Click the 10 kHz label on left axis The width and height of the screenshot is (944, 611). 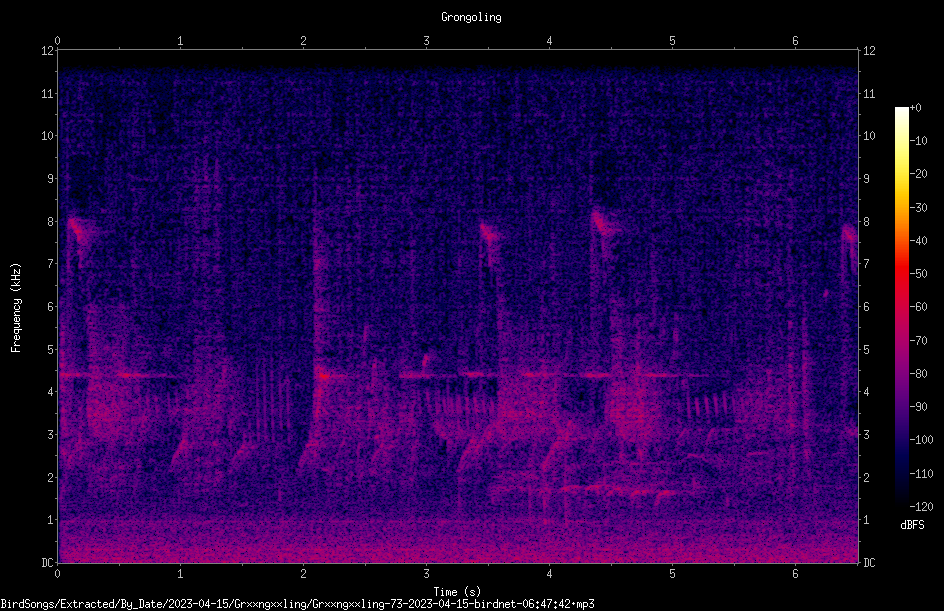pos(48,136)
